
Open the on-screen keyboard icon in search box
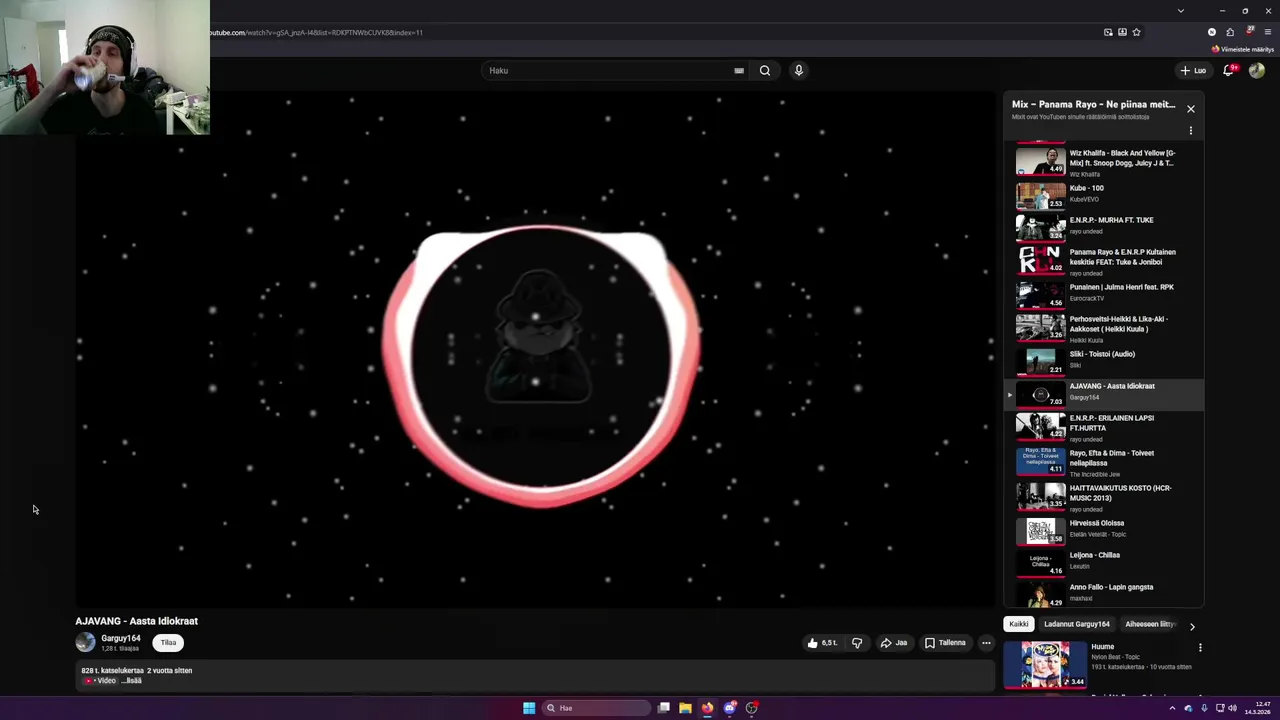click(739, 71)
